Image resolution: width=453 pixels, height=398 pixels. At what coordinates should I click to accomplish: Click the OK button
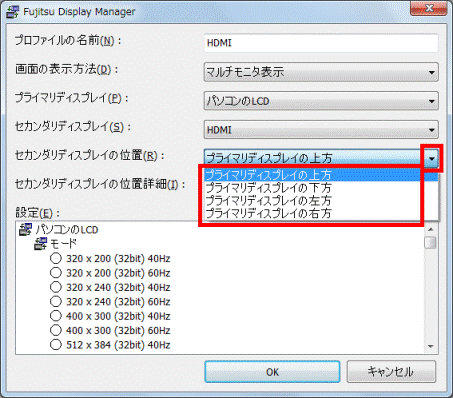(x=272, y=372)
